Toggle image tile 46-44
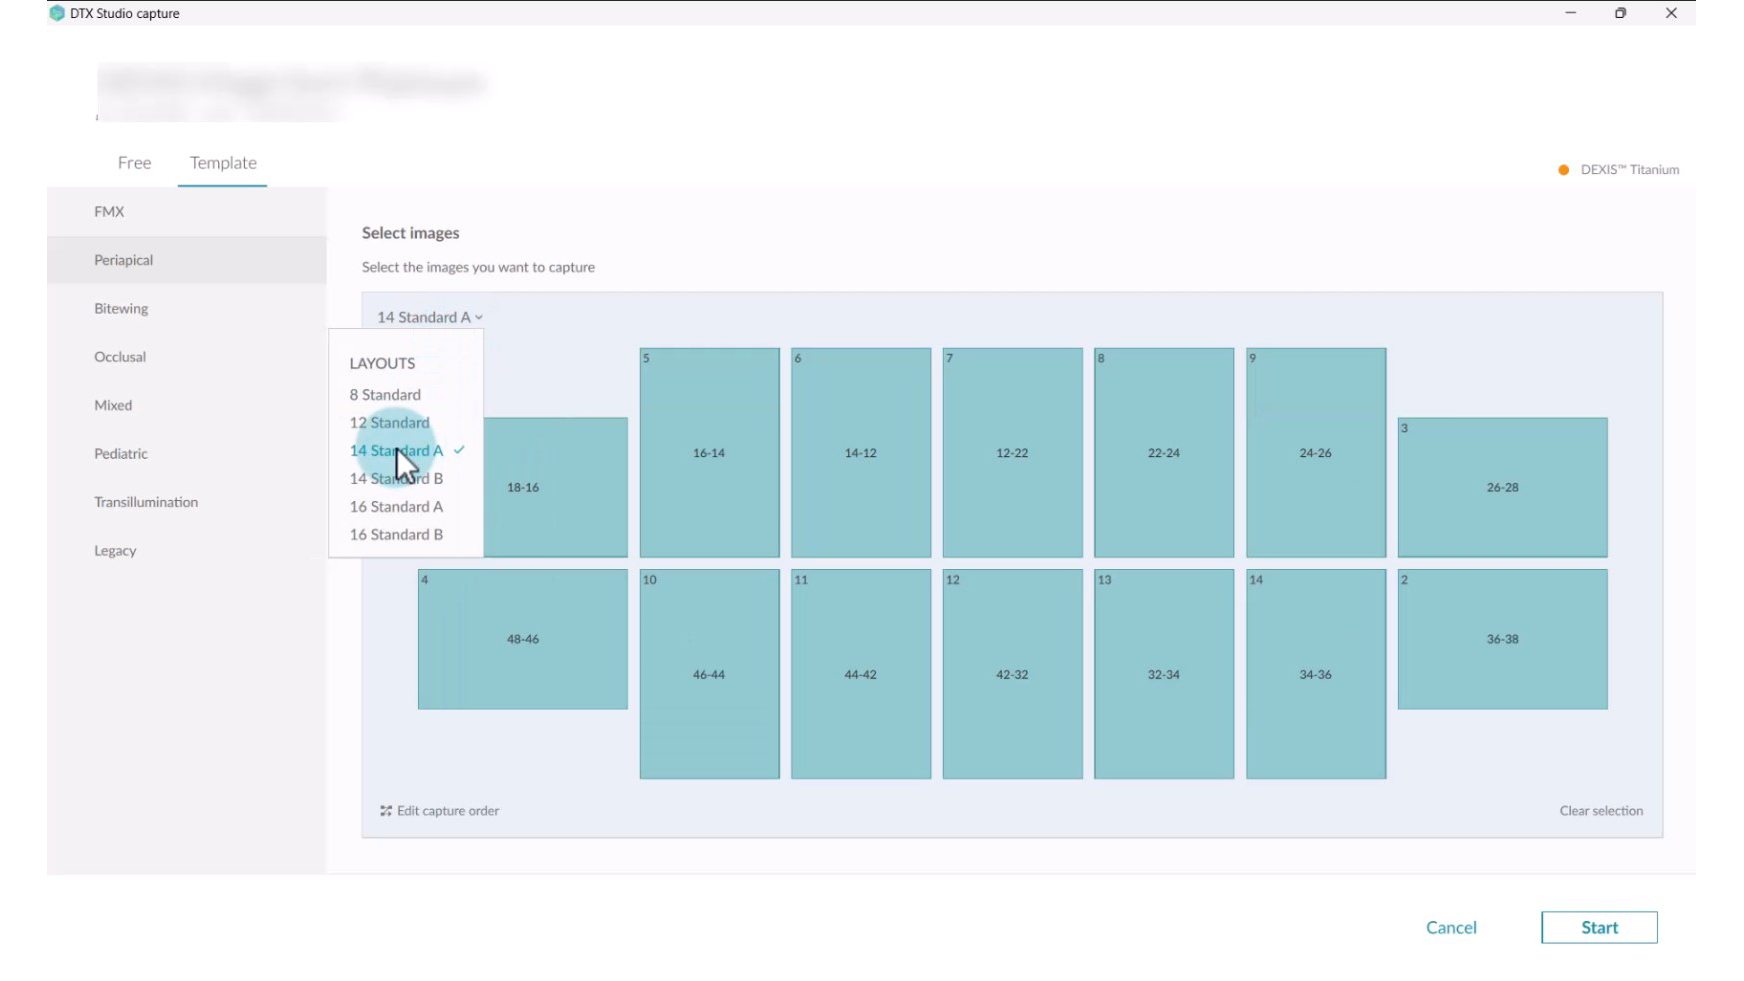Viewport: 1744px width, 981px height. tap(709, 674)
